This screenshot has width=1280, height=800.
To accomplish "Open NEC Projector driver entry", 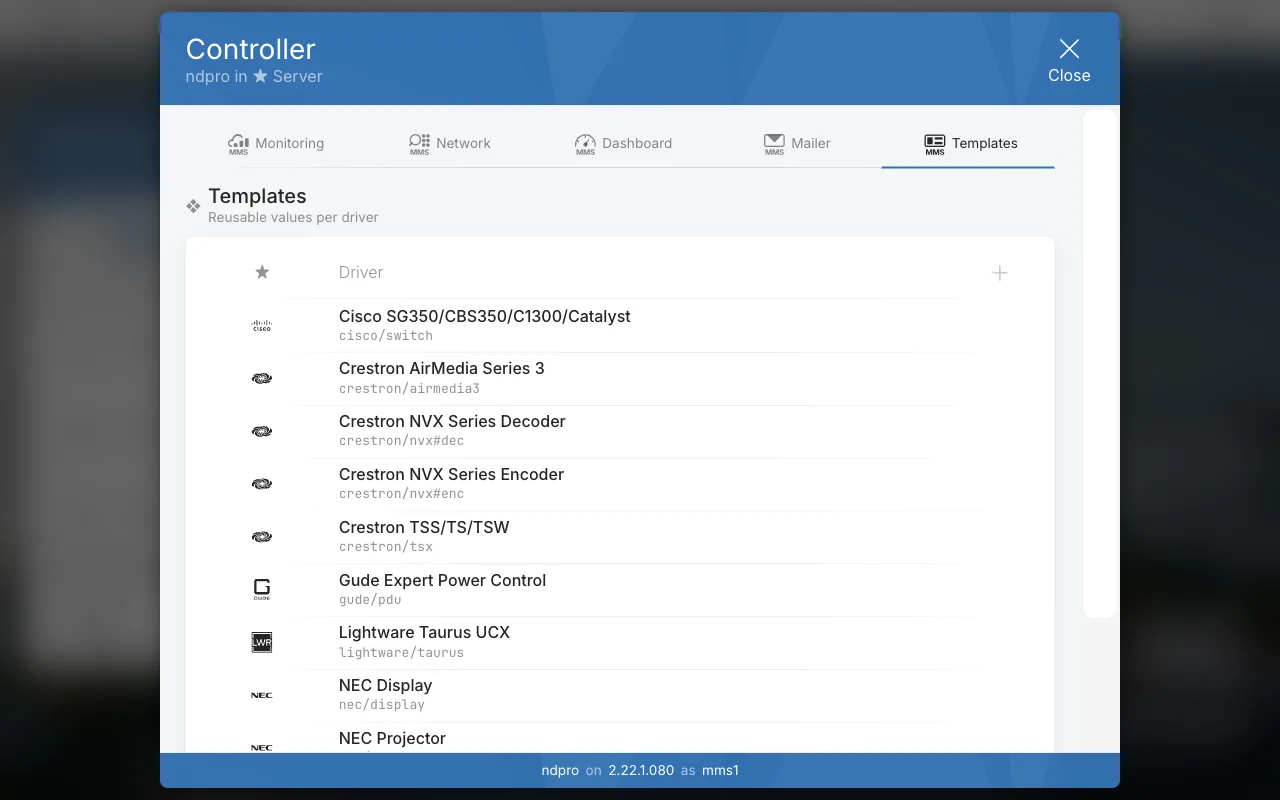I will [x=620, y=738].
